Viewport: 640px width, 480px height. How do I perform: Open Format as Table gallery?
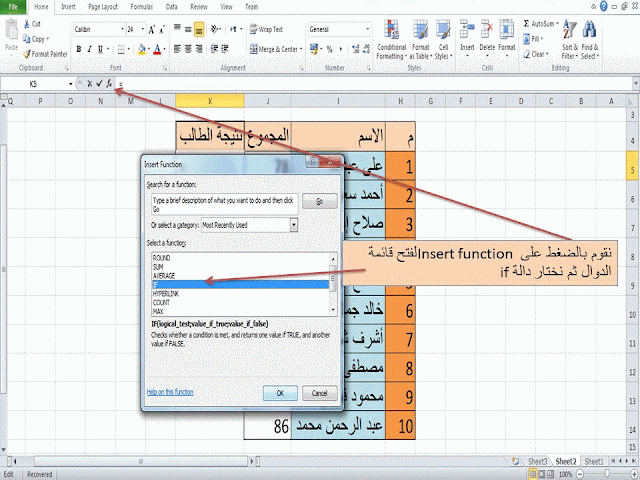[x=420, y=40]
